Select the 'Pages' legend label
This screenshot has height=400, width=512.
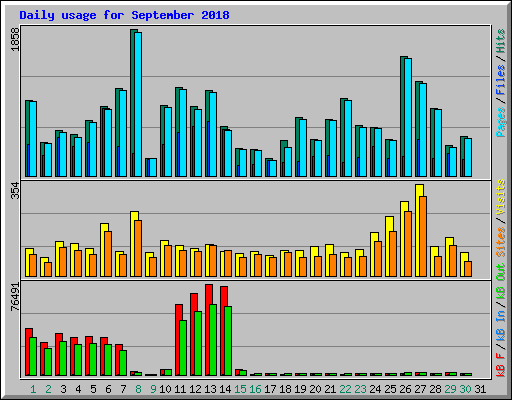tap(501, 122)
